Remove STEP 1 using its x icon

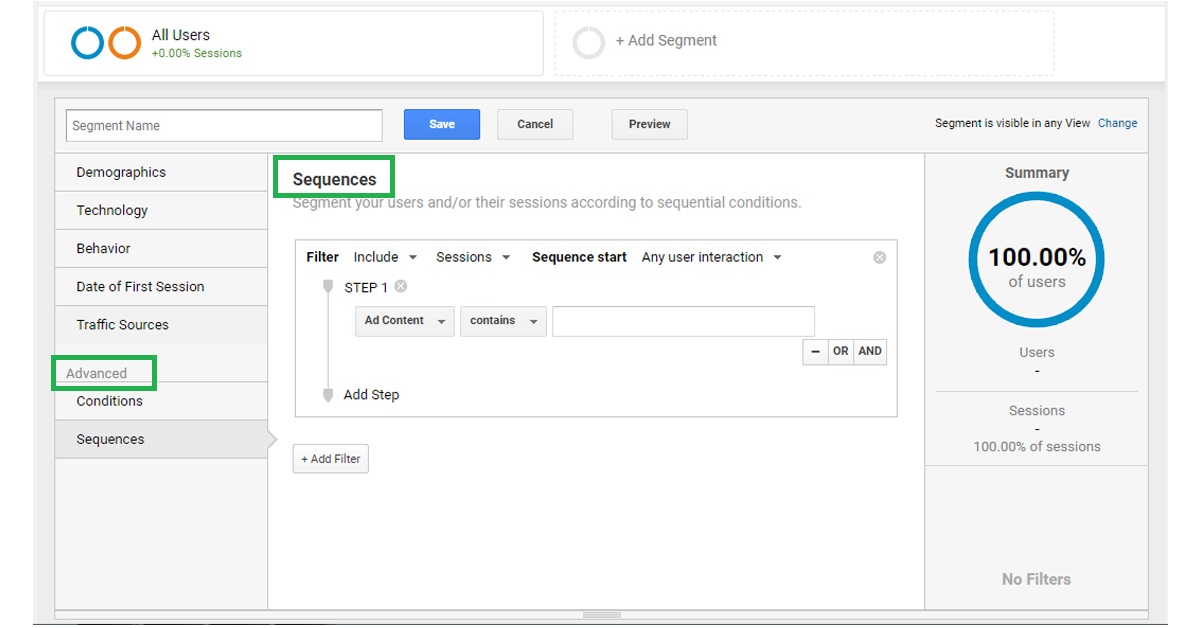[x=400, y=287]
